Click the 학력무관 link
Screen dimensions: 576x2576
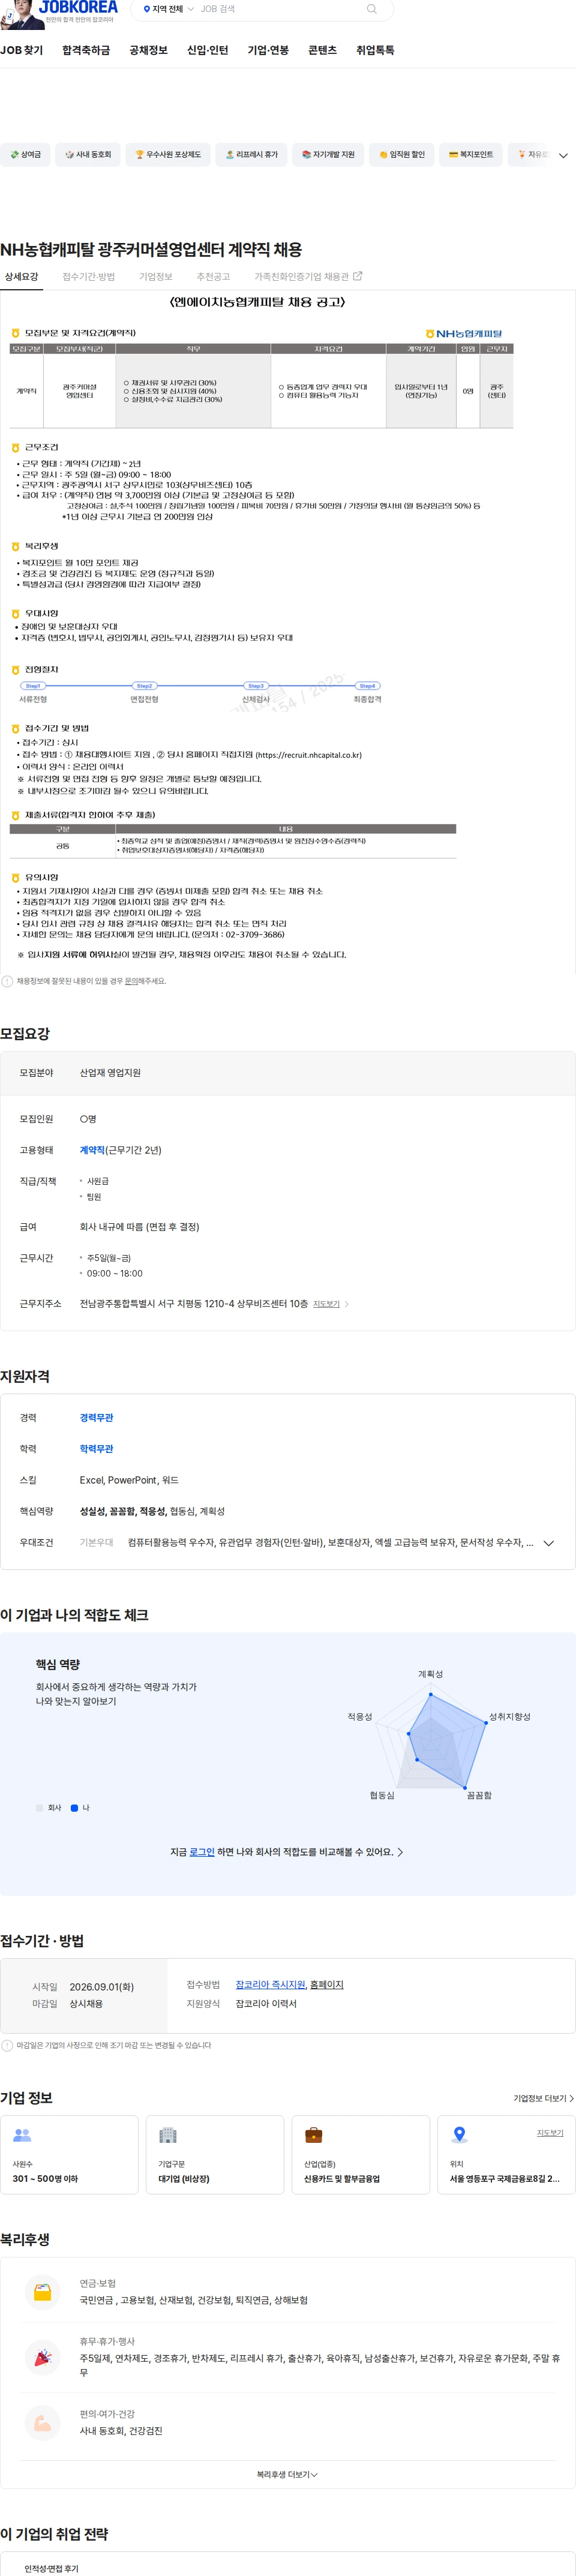[96, 1449]
